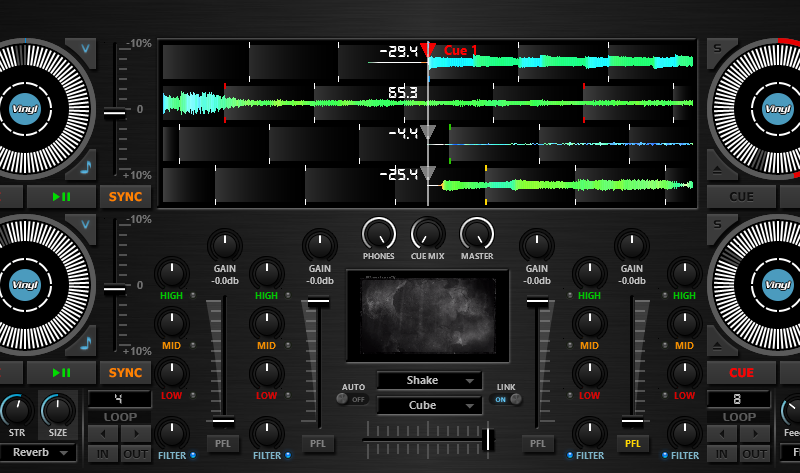
Task: Click the V button on the lower-left deck
Action: click(85, 225)
